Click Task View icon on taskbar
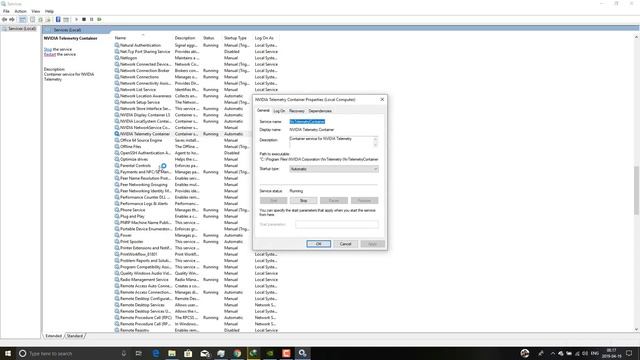The width and height of the screenshot is (640, 360). tap(139, 353)
